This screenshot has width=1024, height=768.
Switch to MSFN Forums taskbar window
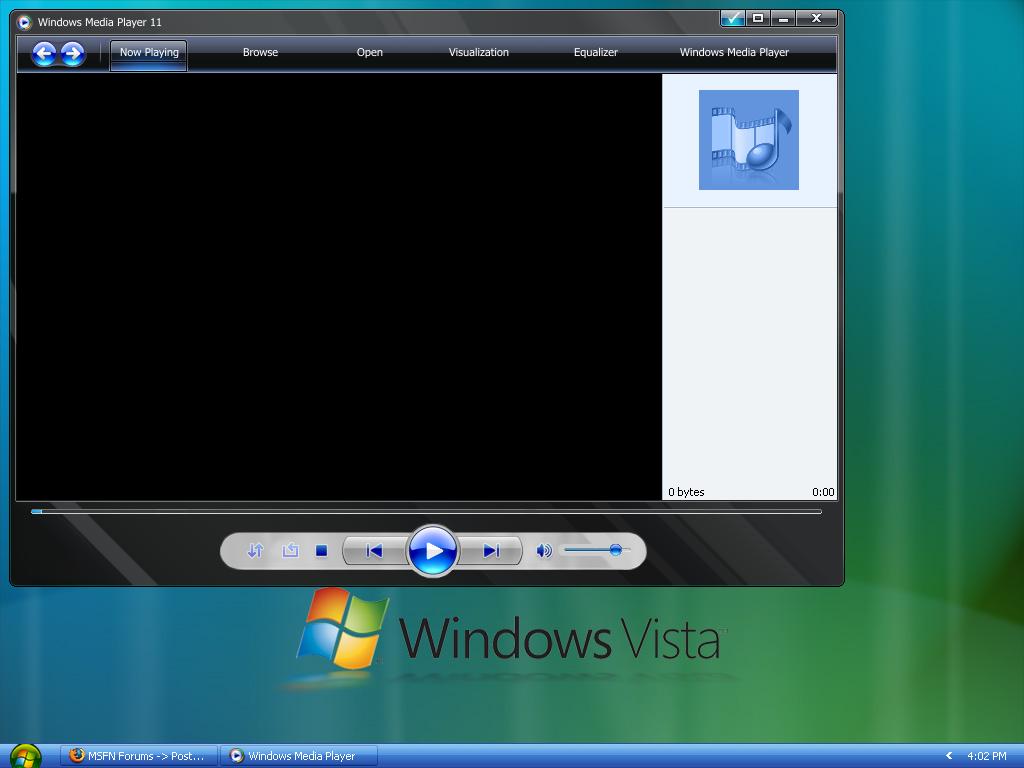click(138, 756)
